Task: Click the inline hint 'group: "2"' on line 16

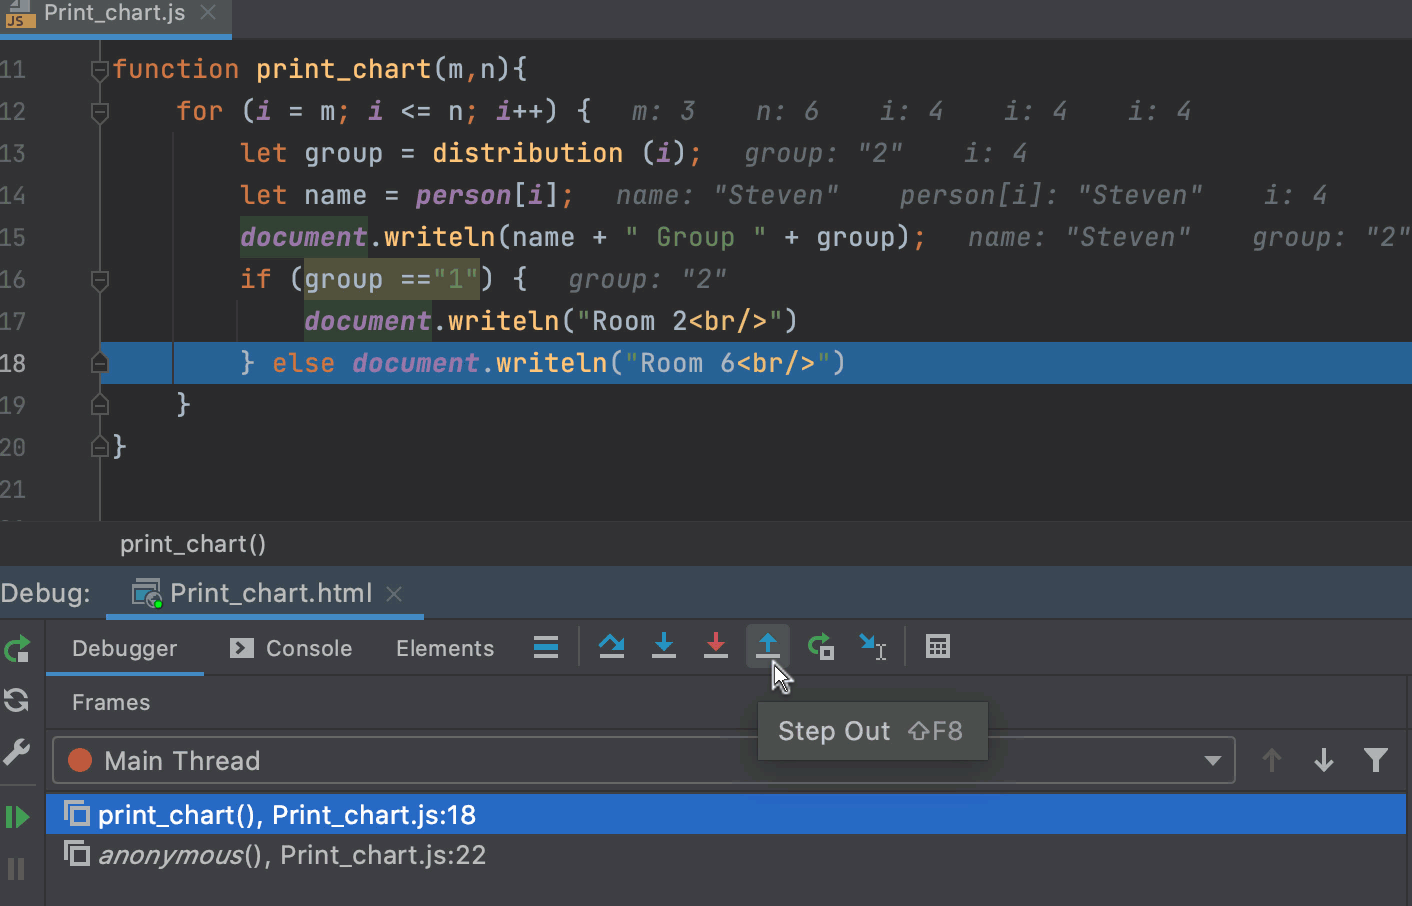Action: [647, 279]
